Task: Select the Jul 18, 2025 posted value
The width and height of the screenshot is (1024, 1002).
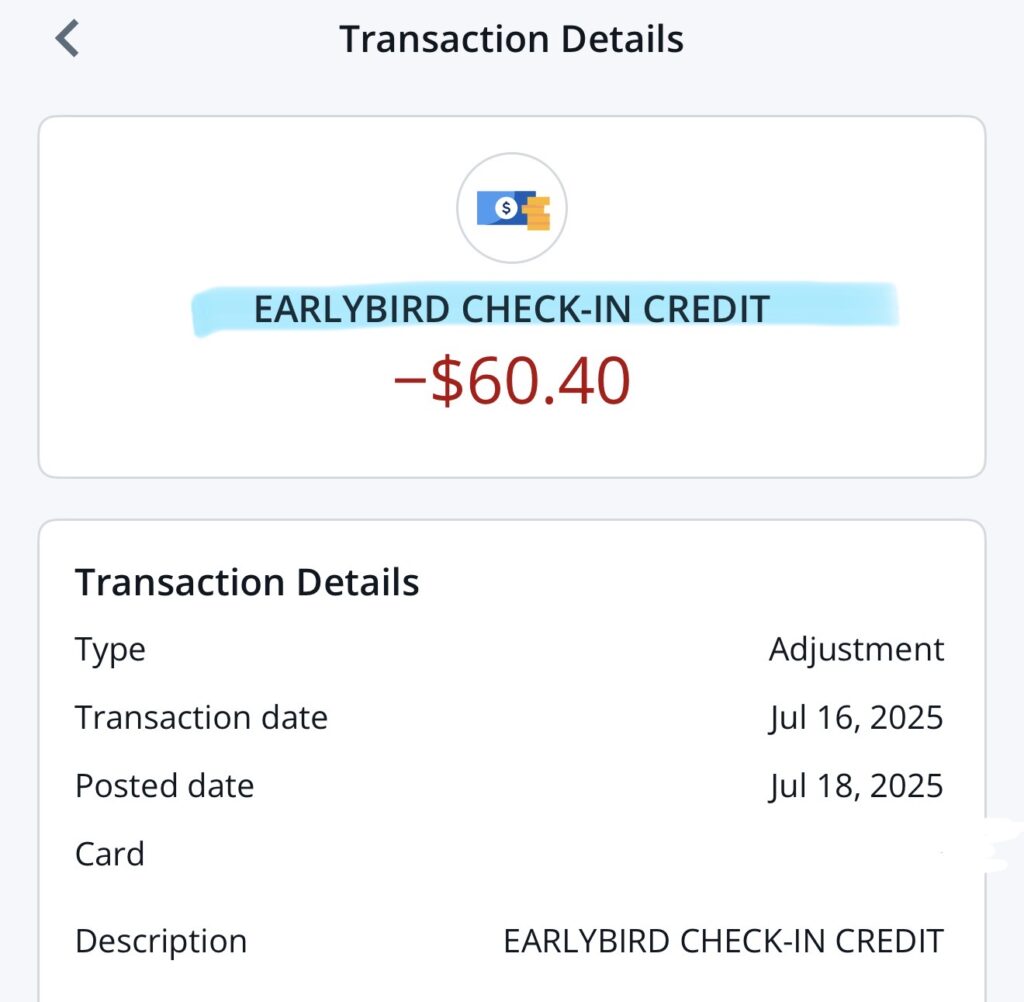Action: (x=856, y=786)
